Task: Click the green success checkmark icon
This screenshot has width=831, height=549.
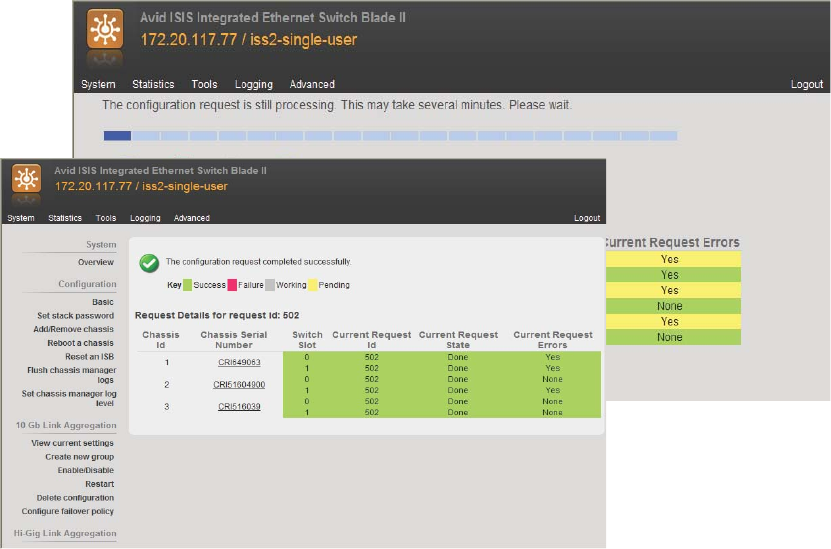Action: [149, 263]
